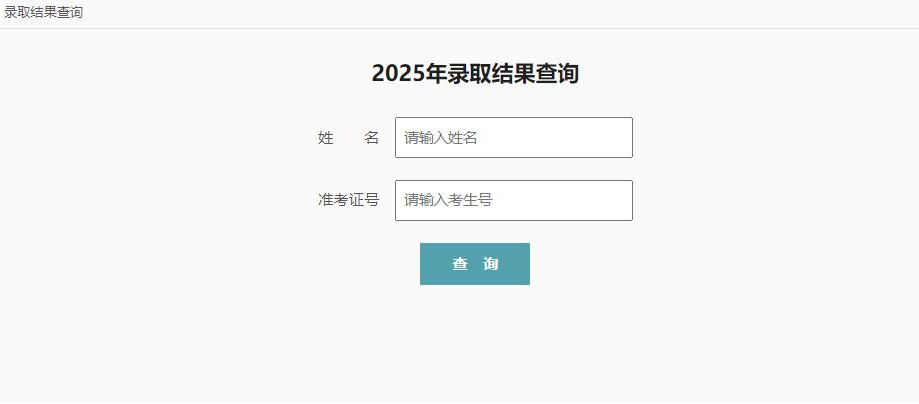Click the 名 character of the name label
The width and height of the screenshot is (919, 404).
point(372,138)
